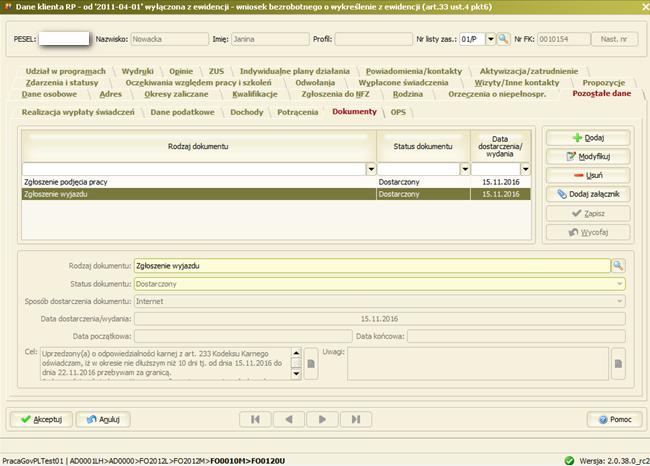
Task: Open the Rodzaj dokumentu lookup magnifier icon
Action: point(618,265)
